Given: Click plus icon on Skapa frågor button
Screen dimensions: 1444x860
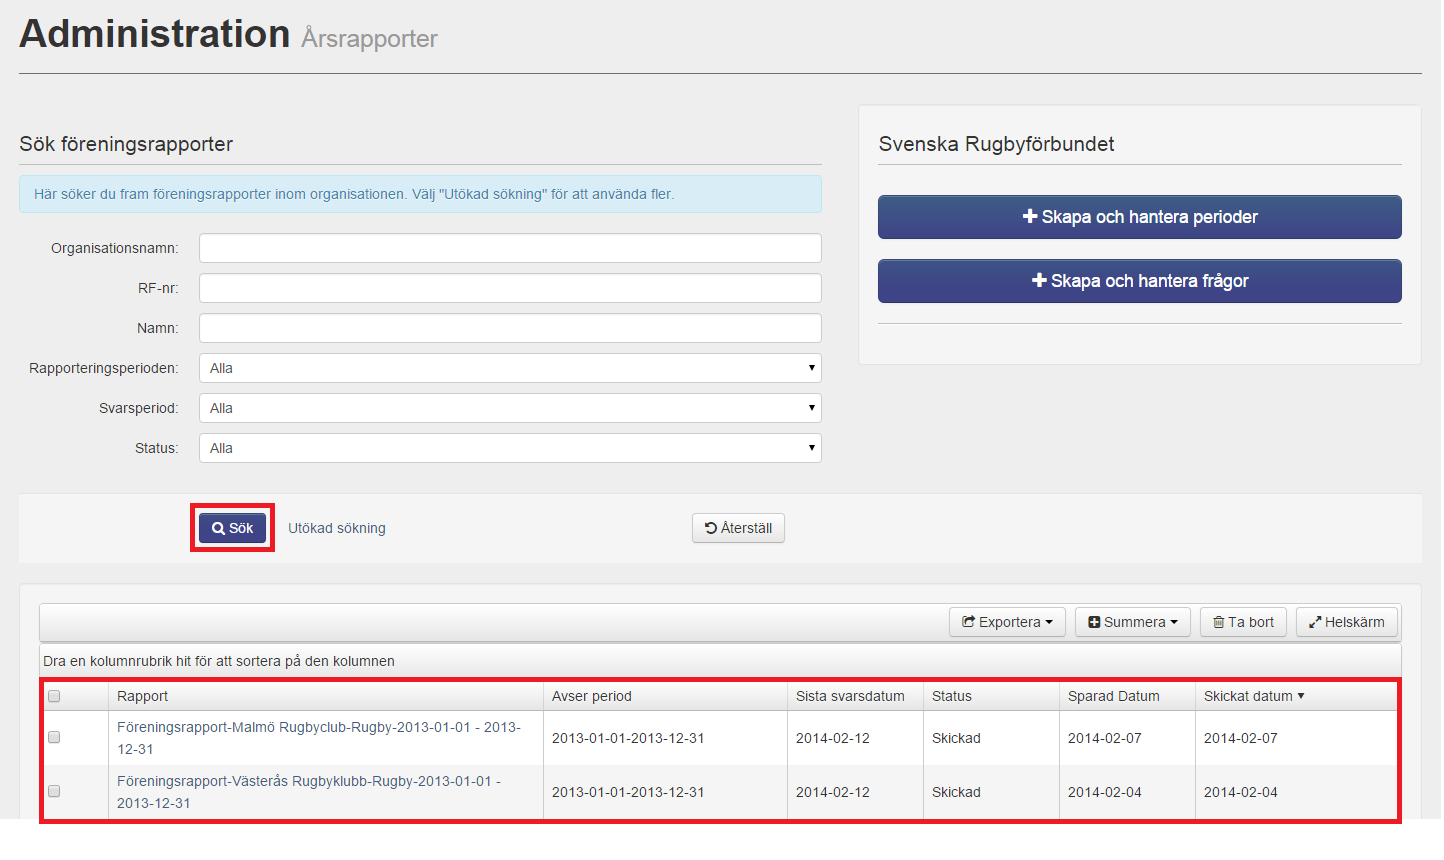Looking at the screenshot, I should click(1039, 280).
